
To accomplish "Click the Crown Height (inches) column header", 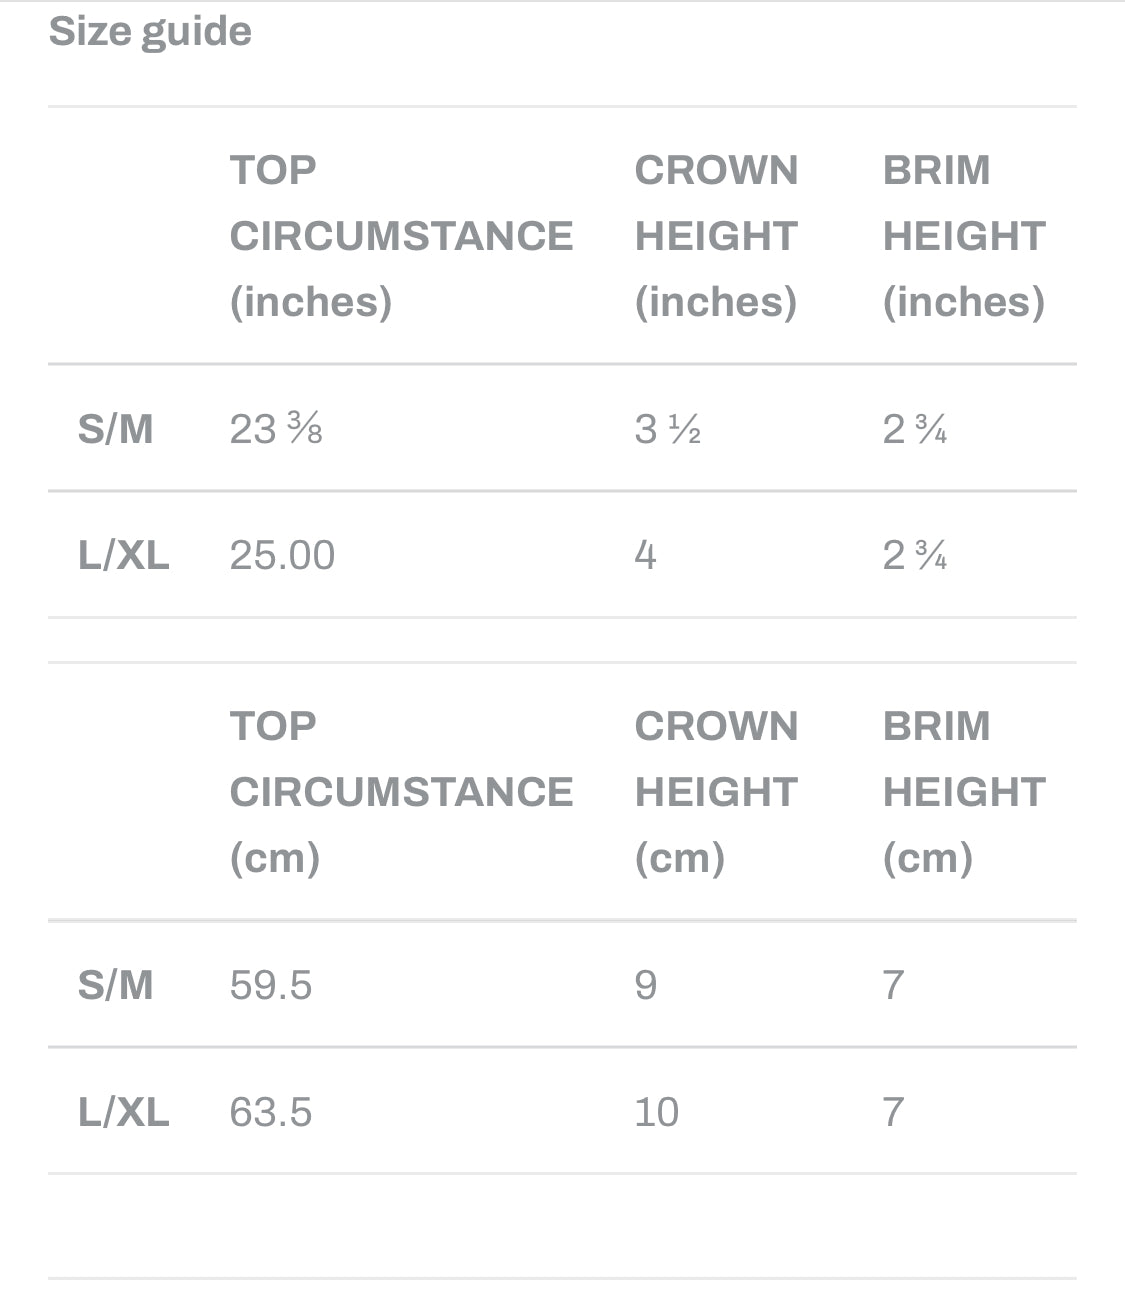I will [716, 236].
